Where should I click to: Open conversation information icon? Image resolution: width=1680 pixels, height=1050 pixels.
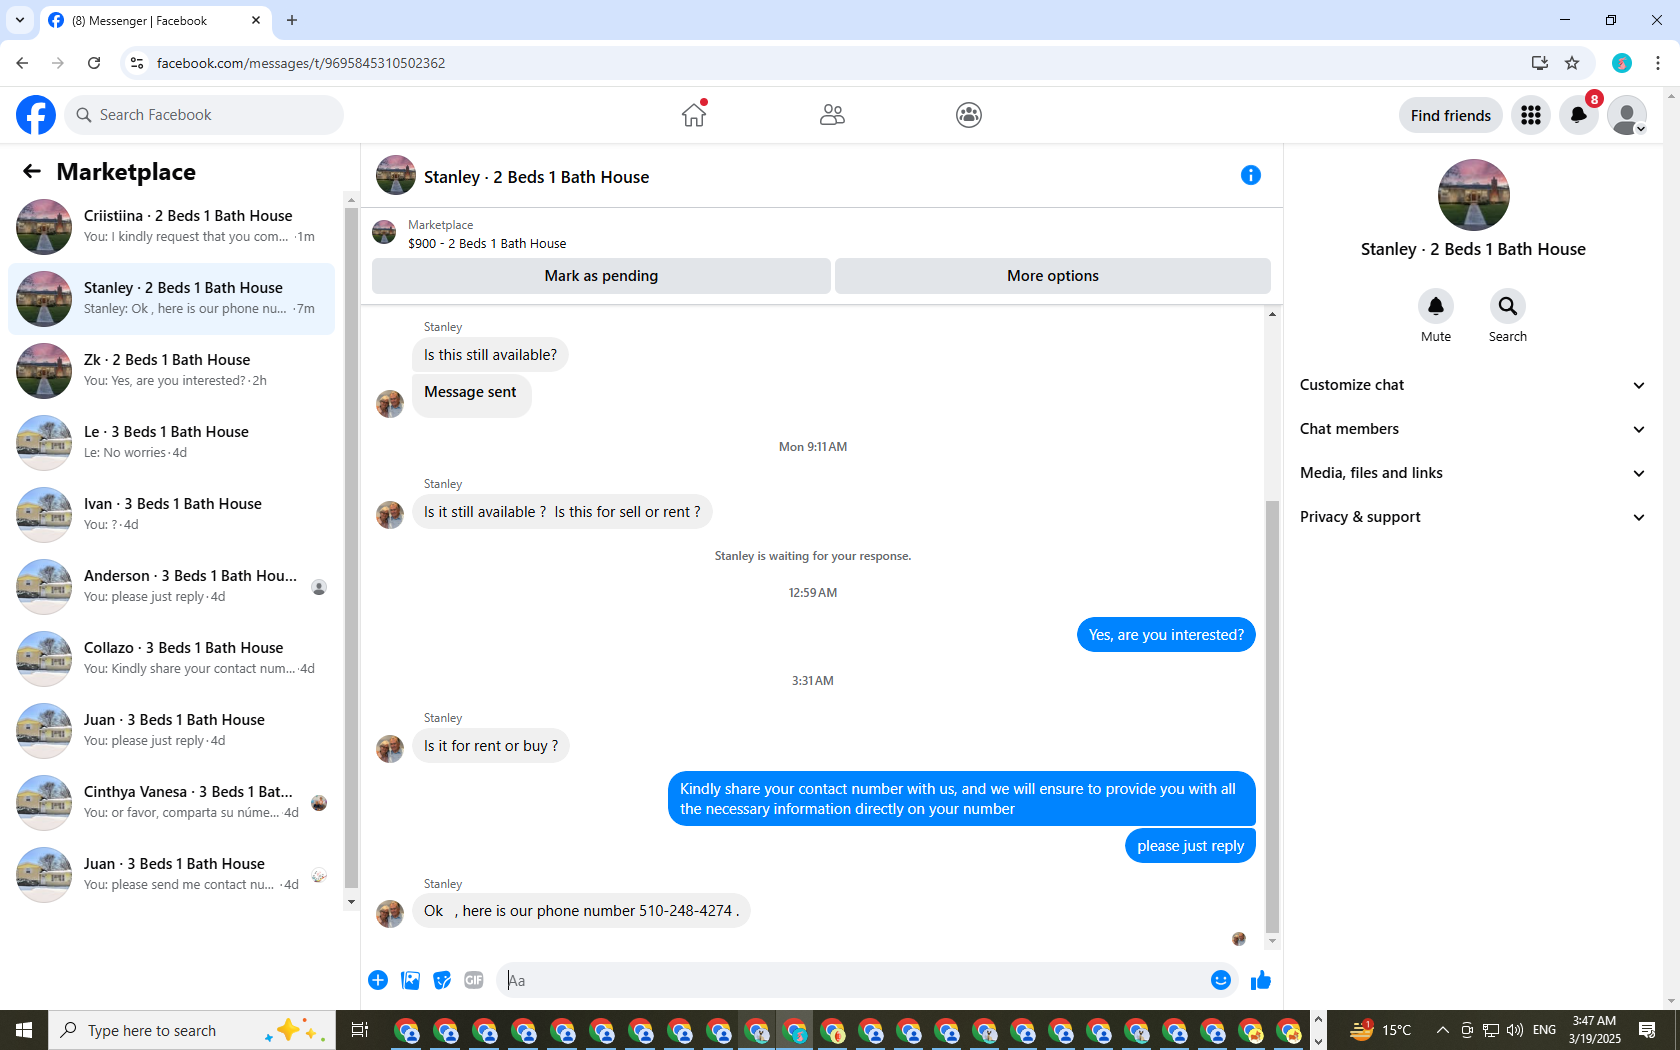coord(1250,176)
